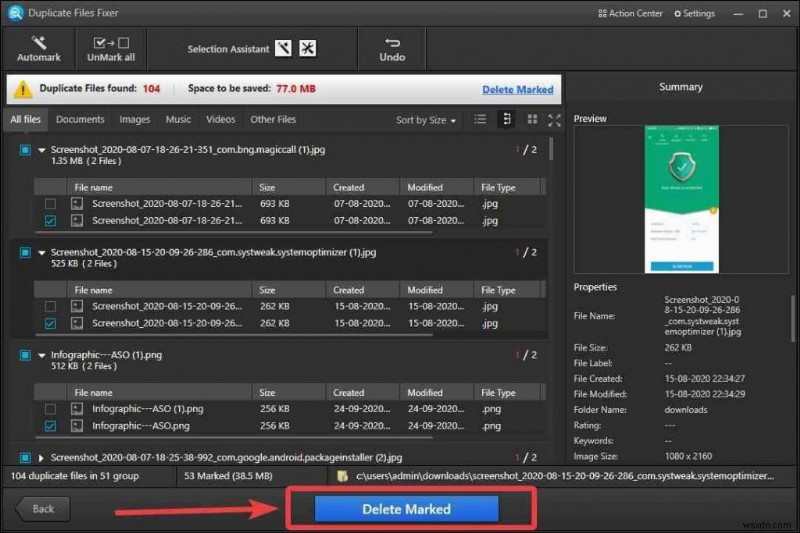Click '104 duplicate files in 51 group' text
This screenshot has width=800, height=533.
pyautogui.click(x=74, y=476)
